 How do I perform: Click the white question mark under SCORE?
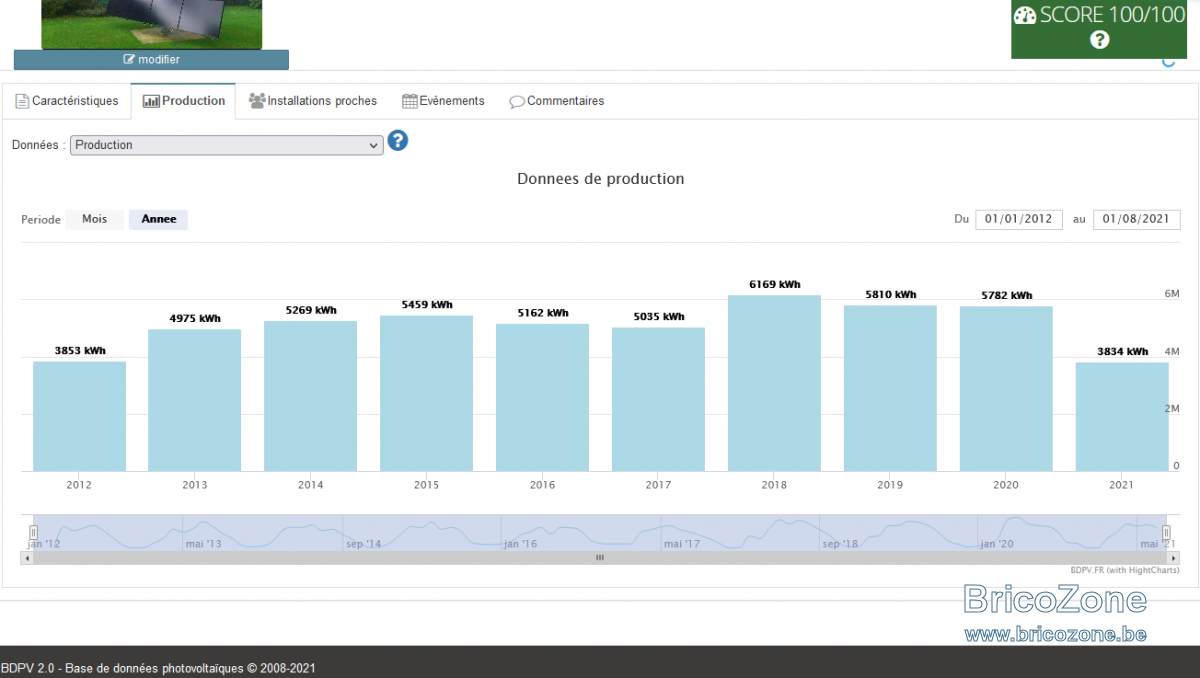[1100, 40]
